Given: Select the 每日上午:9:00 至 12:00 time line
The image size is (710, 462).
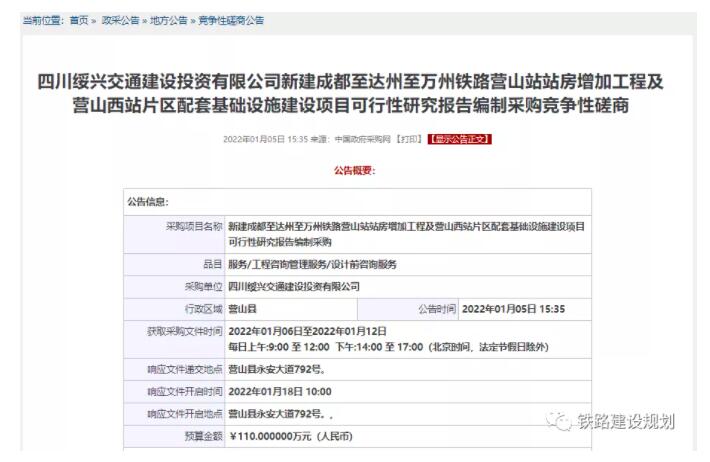Looking at the screenshot, I should [388, 347].
